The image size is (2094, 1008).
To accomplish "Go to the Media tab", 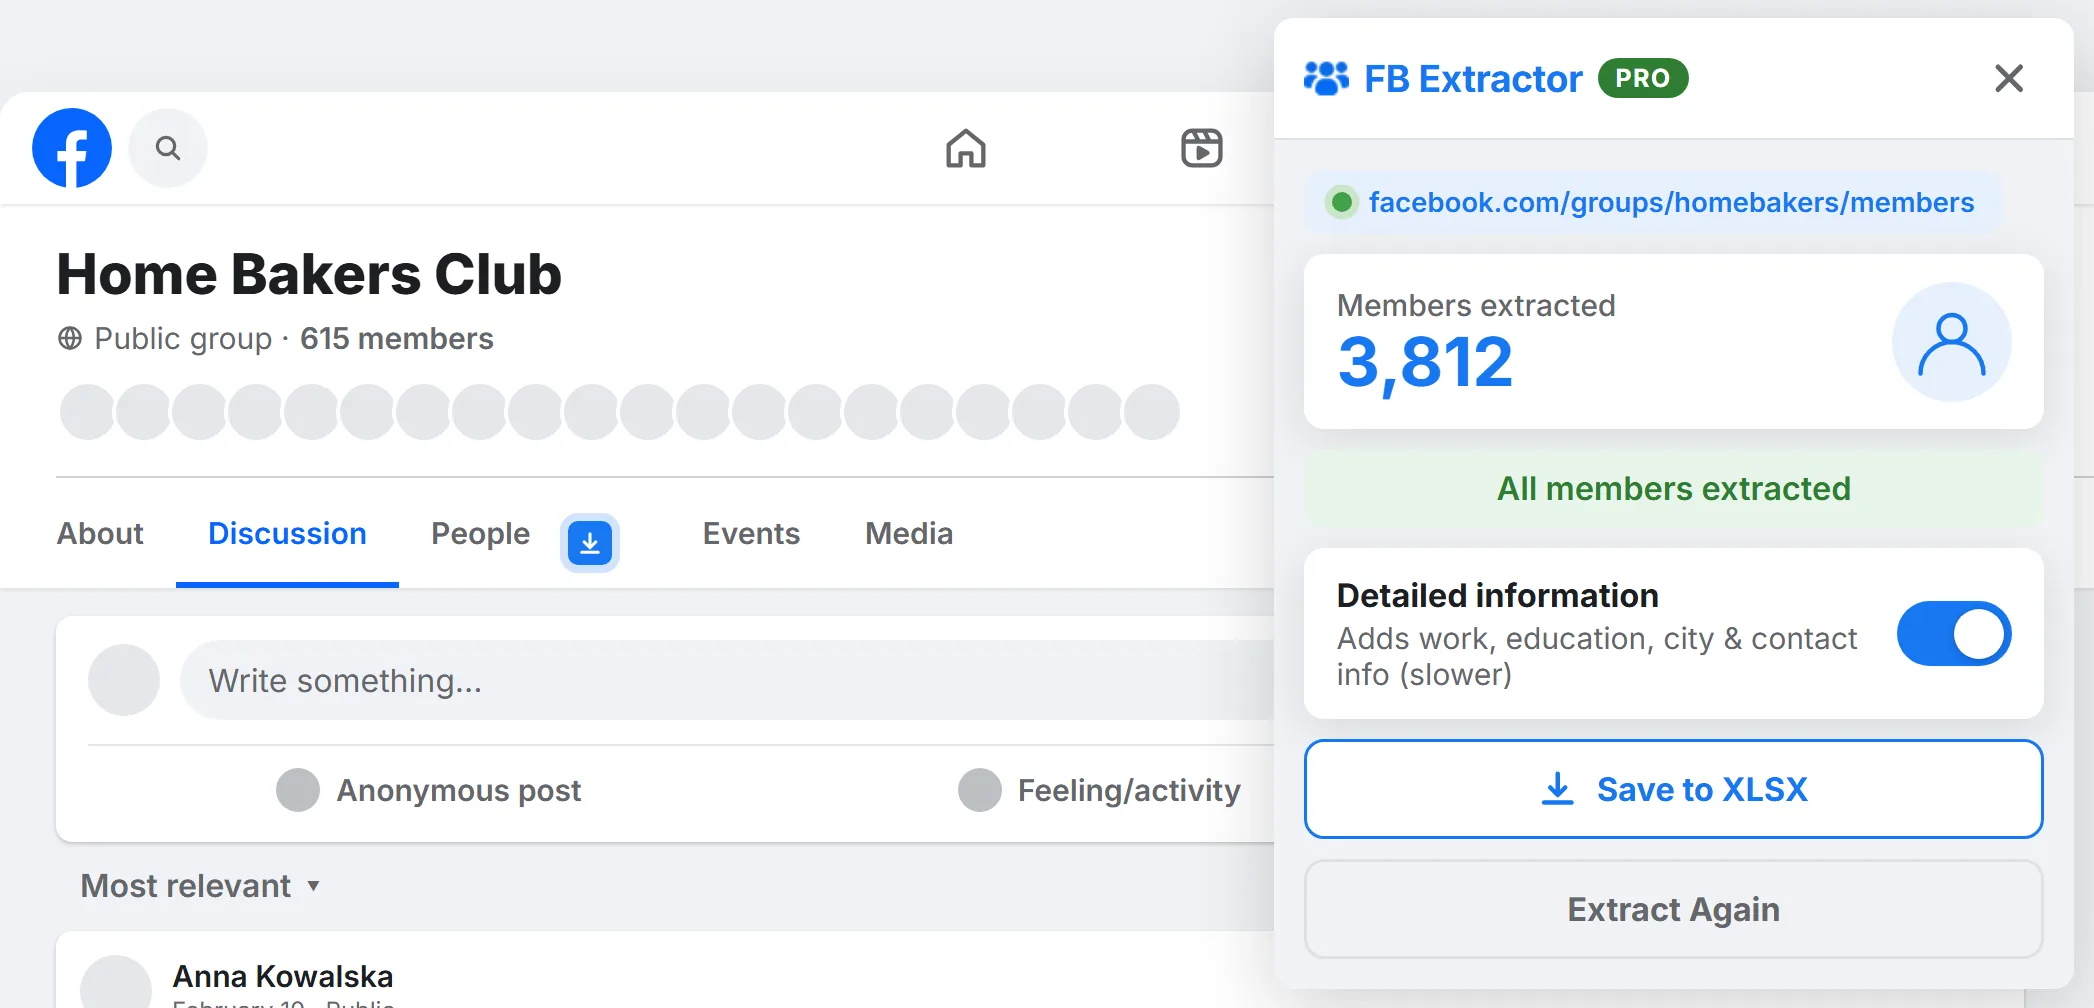I will pyautogui.click(x=909, y=534).
